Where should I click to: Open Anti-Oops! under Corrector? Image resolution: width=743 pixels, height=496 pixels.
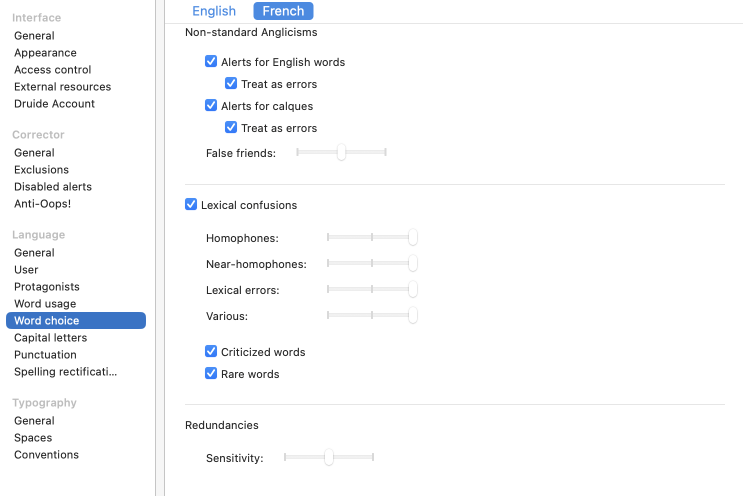[x=42, y=204]
